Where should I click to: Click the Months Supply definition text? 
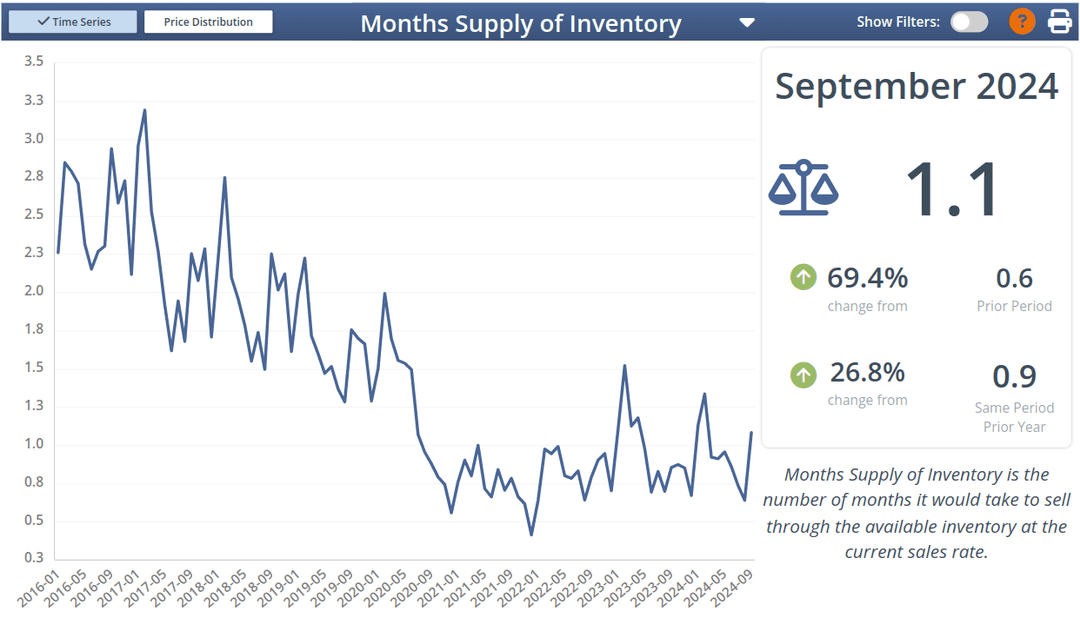click(x=916, y=513)
